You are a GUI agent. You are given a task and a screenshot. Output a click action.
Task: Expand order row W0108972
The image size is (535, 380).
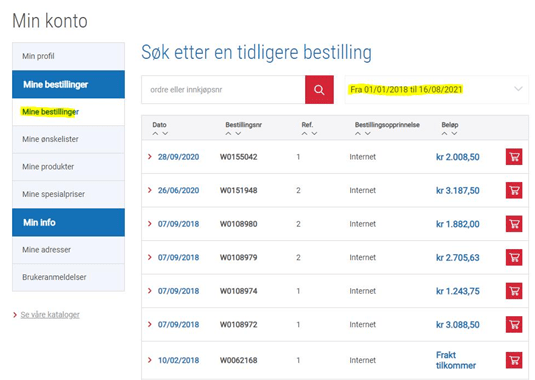click(x=149, y=324)
